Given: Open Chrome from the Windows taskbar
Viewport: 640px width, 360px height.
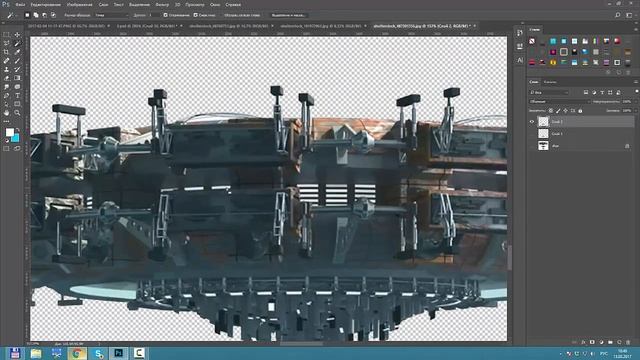Looking at the screenshot, I should click(x=77, y=353).
